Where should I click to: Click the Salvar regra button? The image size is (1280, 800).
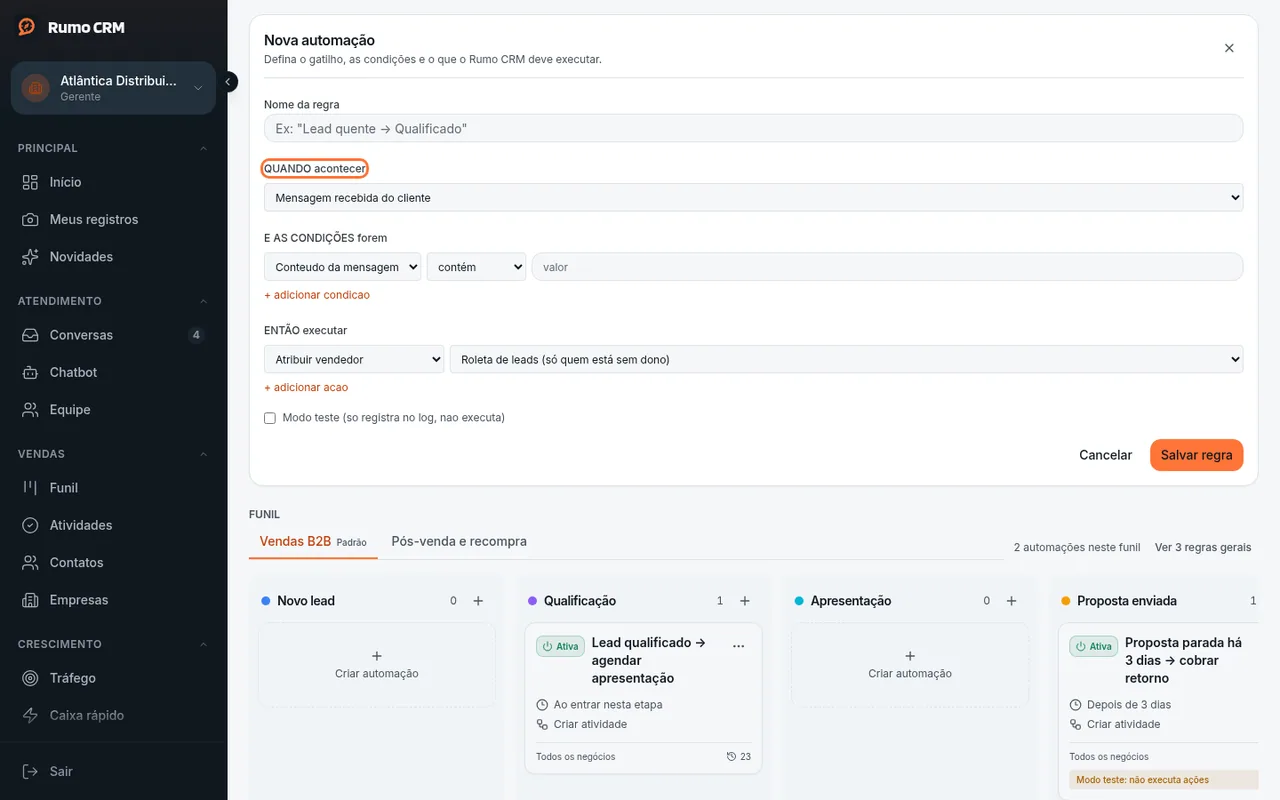(x=1196, y=455)
